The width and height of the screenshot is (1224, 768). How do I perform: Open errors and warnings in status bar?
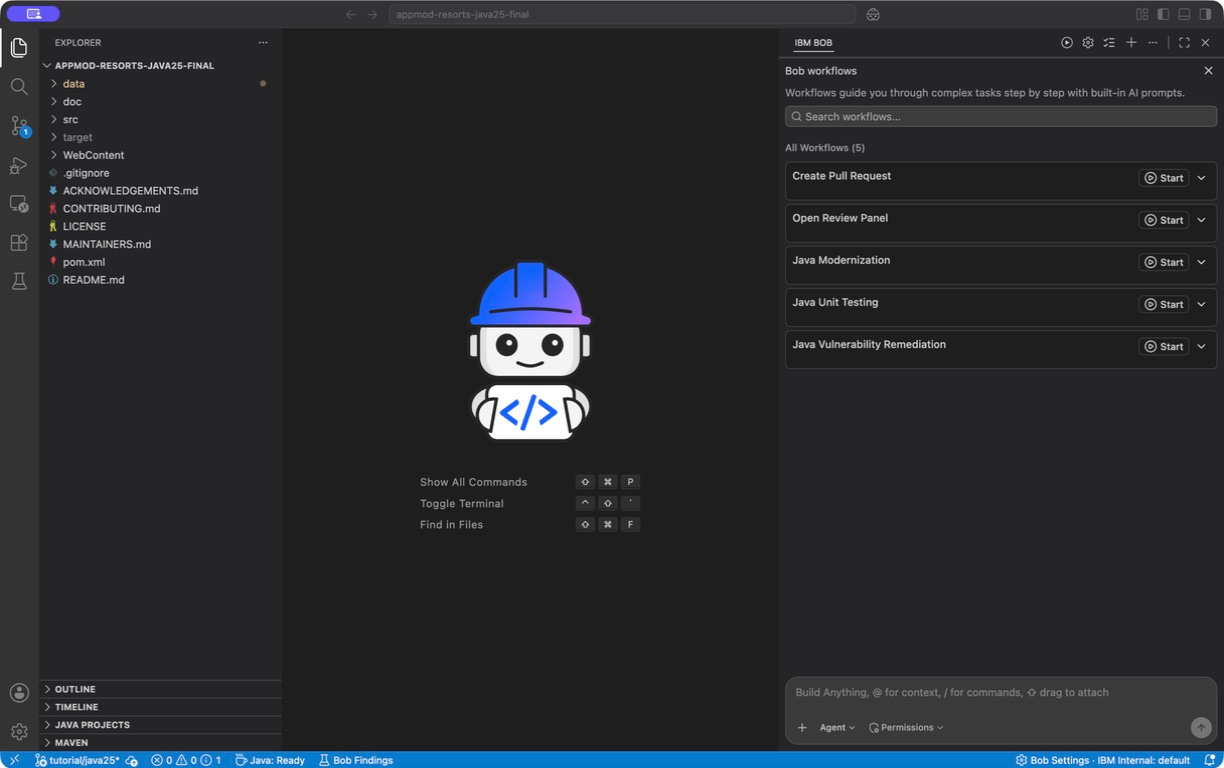[x=186, y=760]
